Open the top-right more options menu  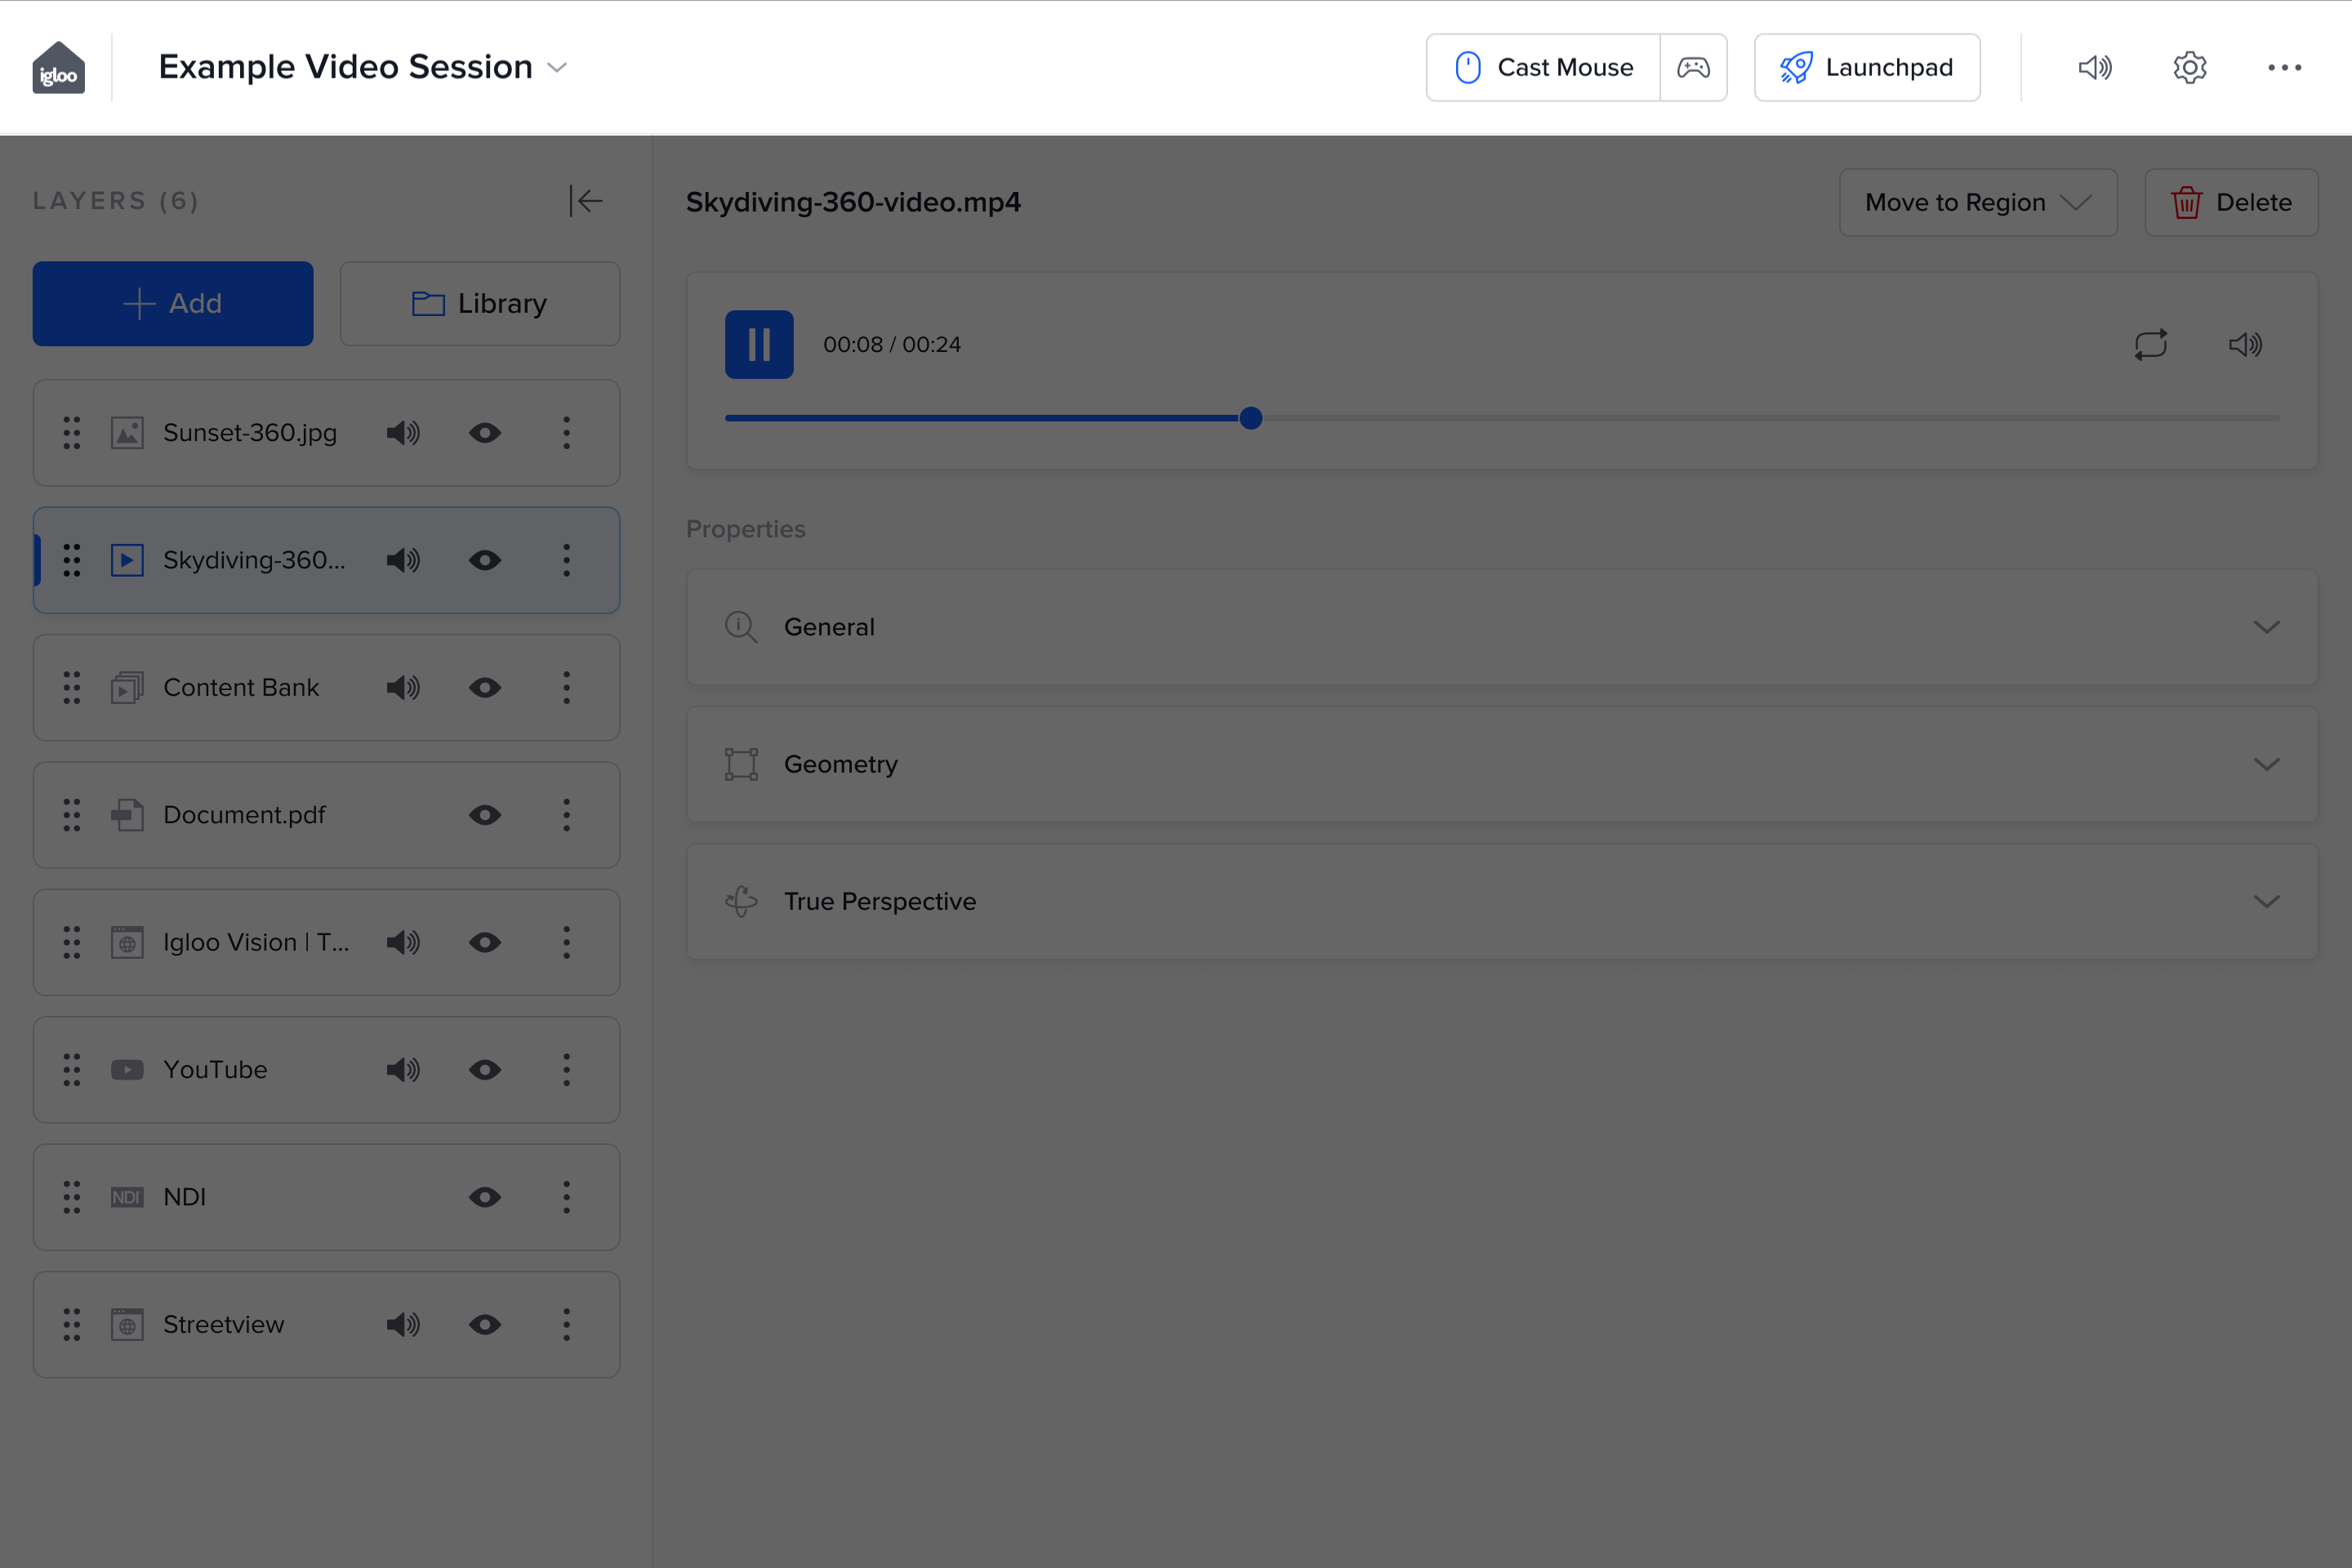point(2284,67)
